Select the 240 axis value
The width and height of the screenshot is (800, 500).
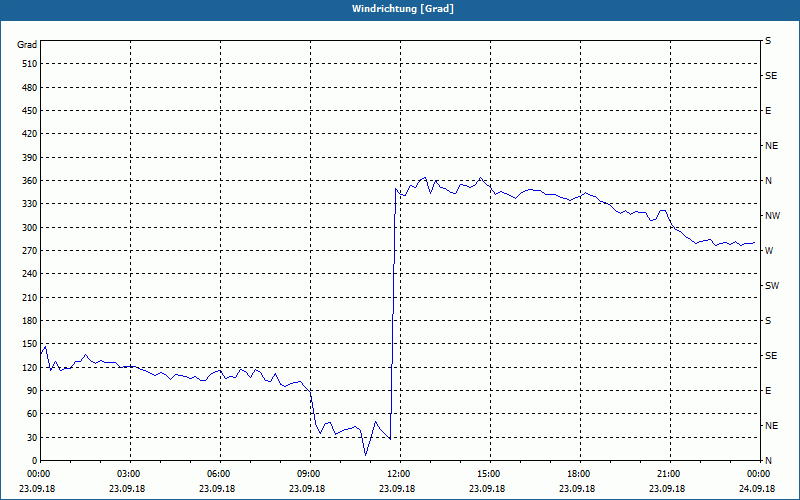click(x=29, y=274)
